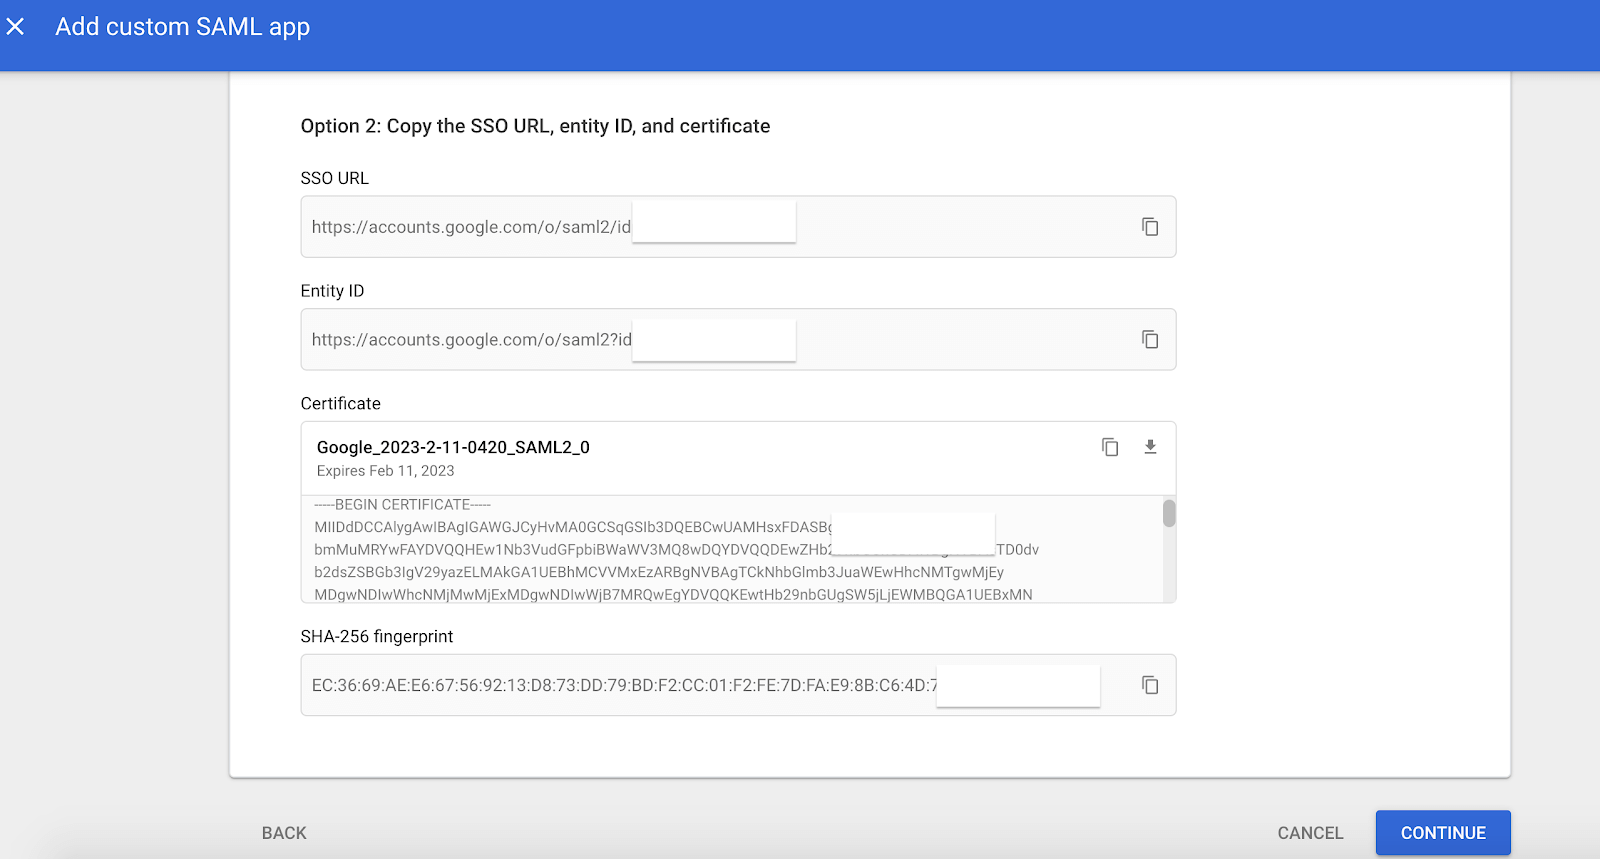Copy the Entity ID to clipboard

(x=1150, y=340)
